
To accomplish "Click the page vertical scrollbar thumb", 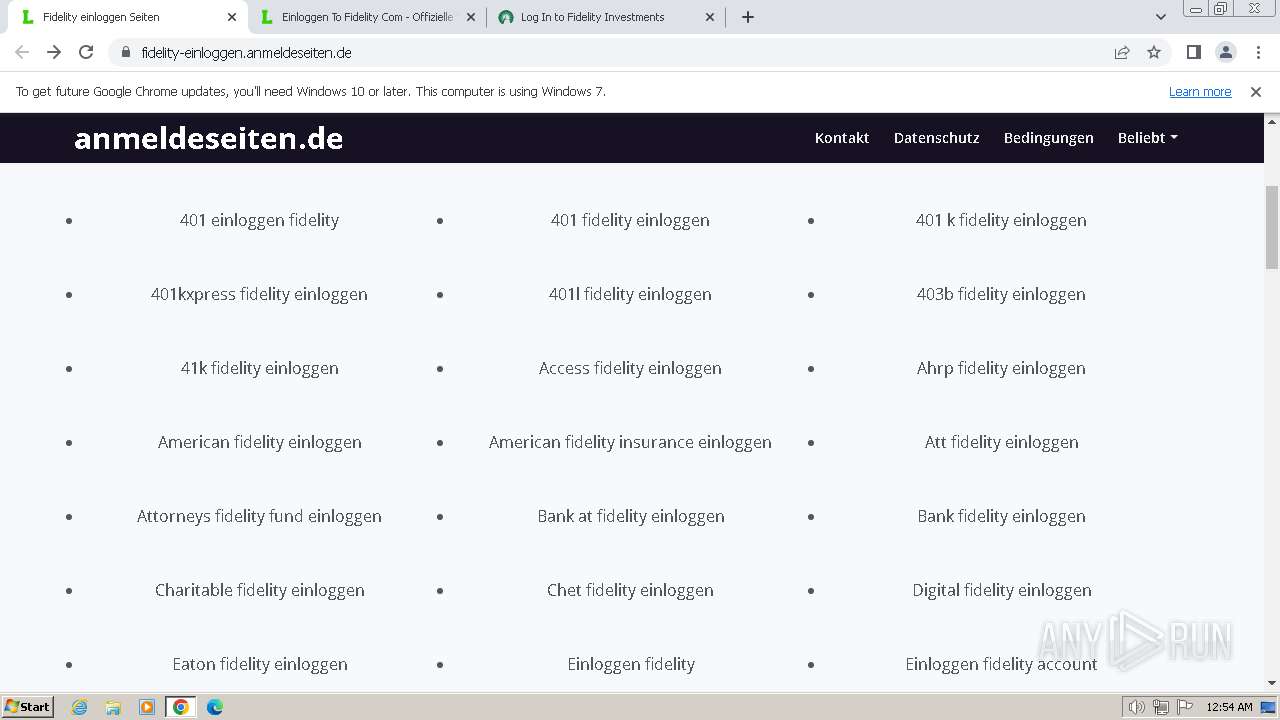I will tap(1272, 227).
